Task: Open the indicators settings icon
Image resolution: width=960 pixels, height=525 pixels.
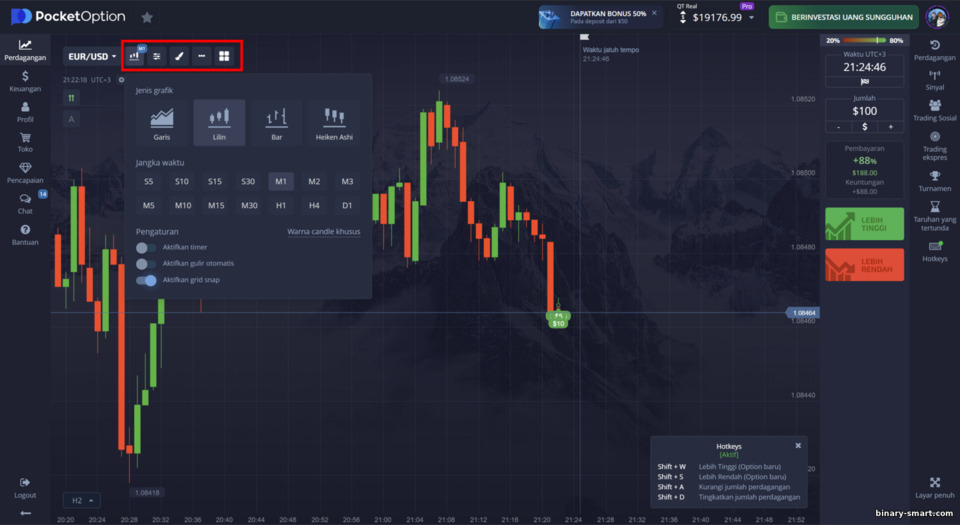Action: pyautogui.click(x=157, y=56)
